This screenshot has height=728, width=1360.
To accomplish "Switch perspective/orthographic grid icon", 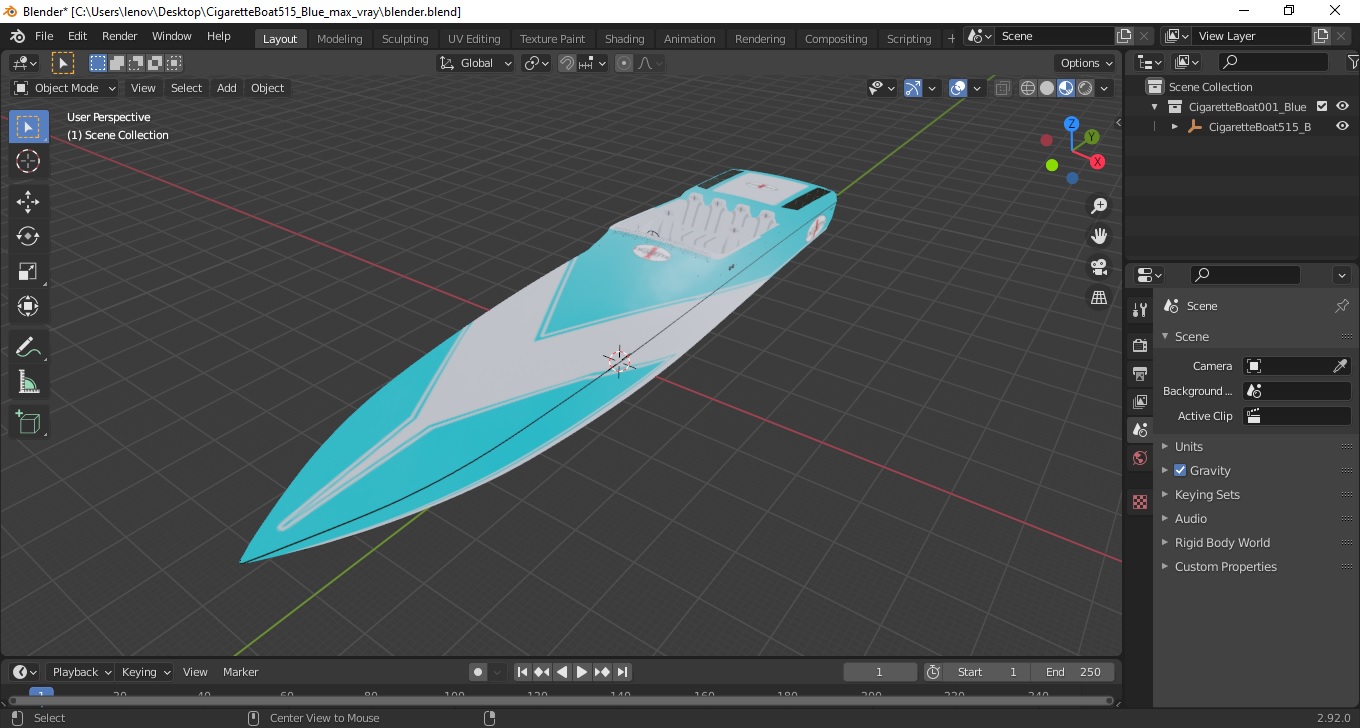I will click(x=1099, y=298).
